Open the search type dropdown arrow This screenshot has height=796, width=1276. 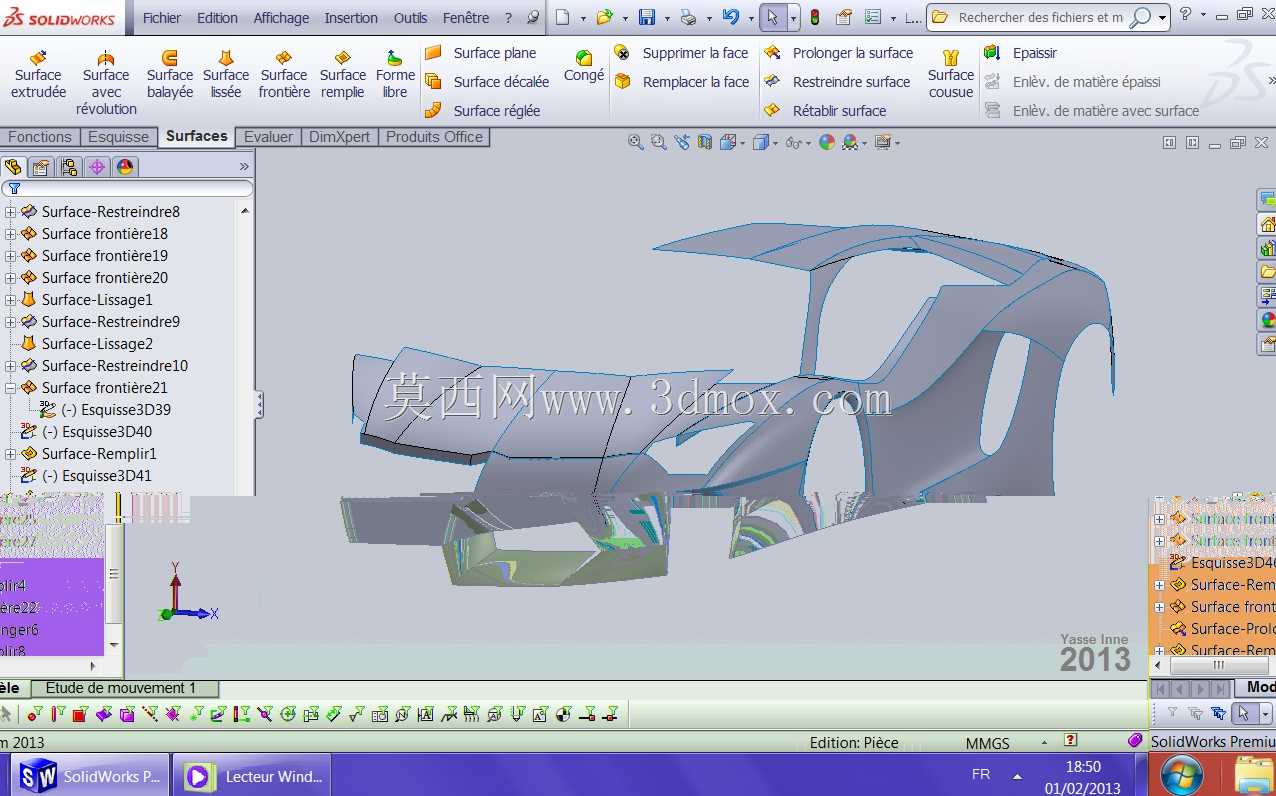pyautogui.click(x=1163, y=18)
